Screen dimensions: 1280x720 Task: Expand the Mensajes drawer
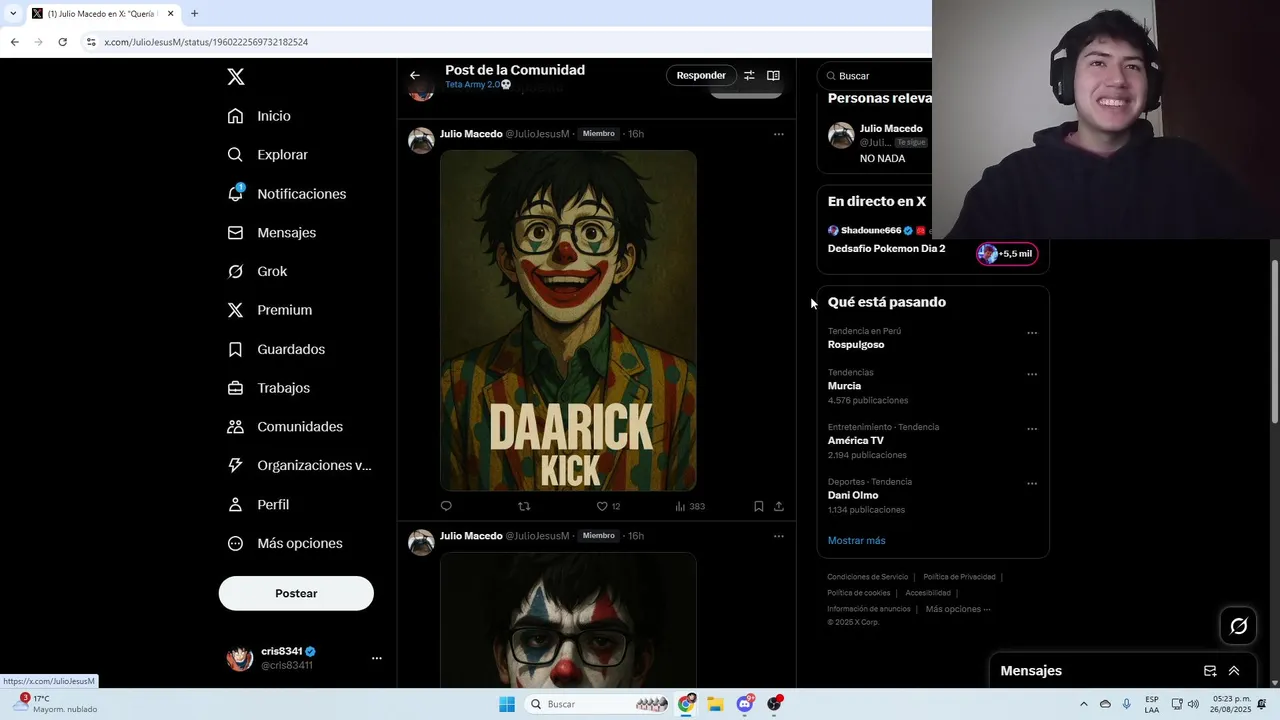click(1234, 671)
